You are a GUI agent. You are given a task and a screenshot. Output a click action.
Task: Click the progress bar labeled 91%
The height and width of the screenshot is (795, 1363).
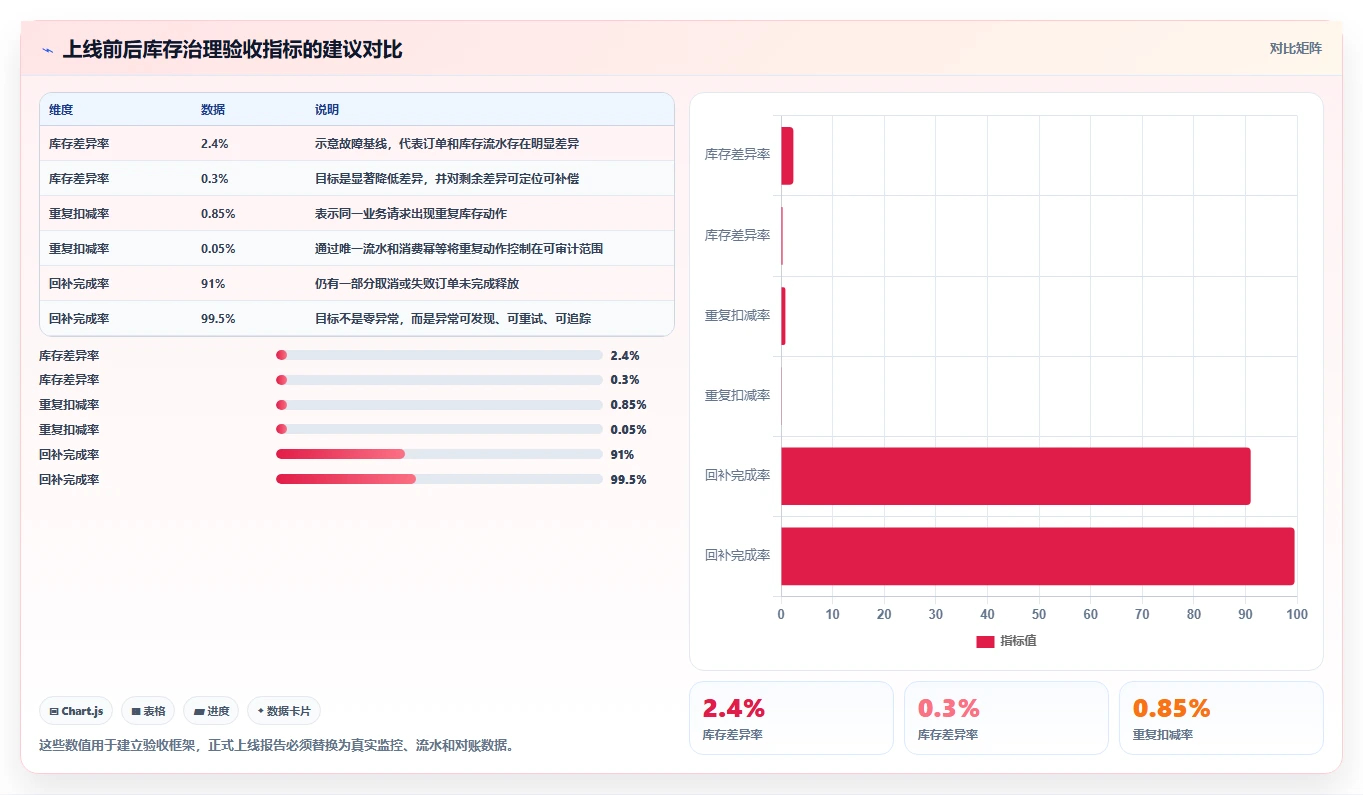pos(439,454)
